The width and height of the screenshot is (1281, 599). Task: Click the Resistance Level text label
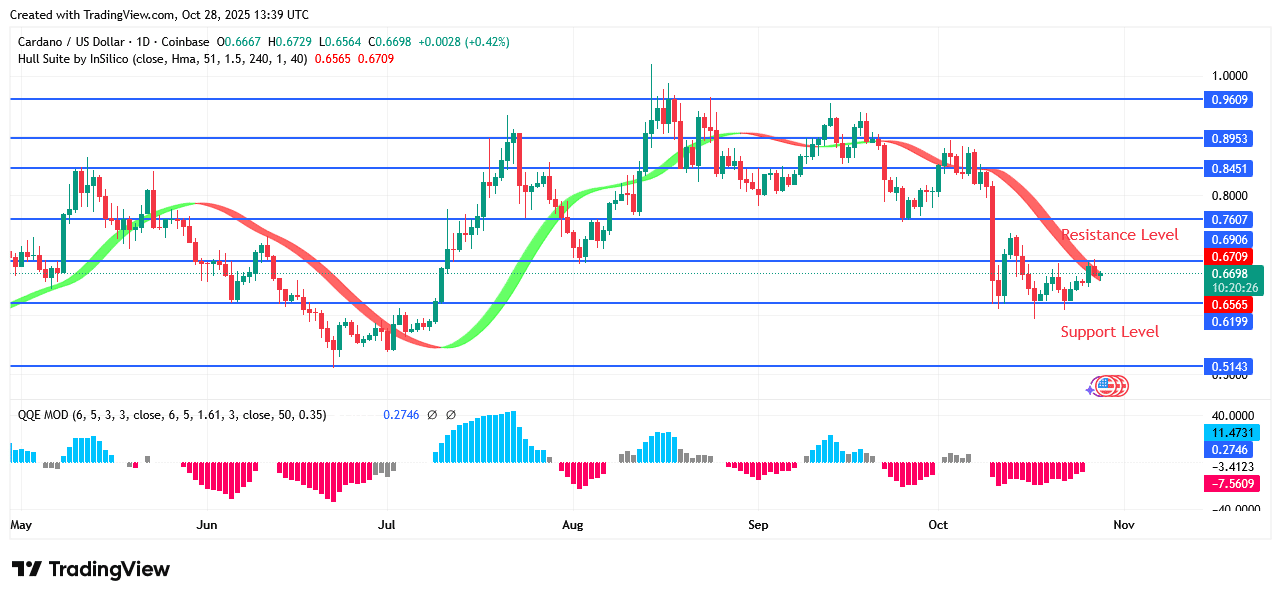click(x=1119, y=234)
